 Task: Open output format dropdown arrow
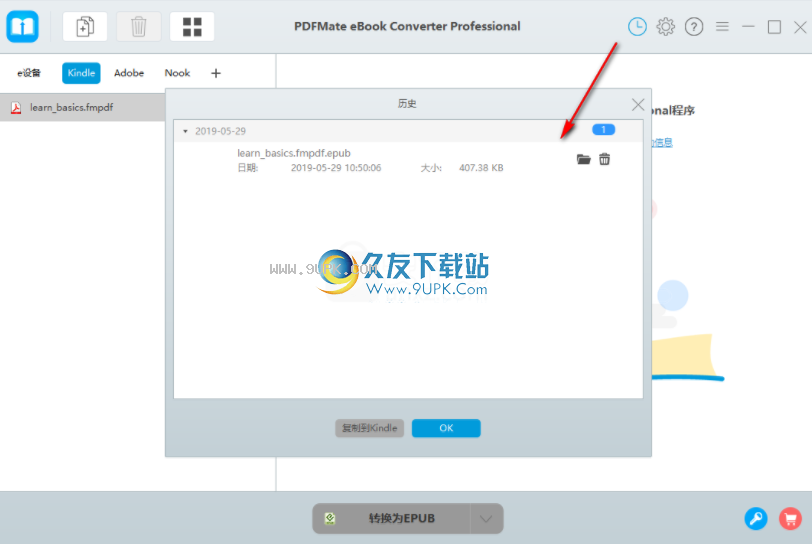coord(486,519)
